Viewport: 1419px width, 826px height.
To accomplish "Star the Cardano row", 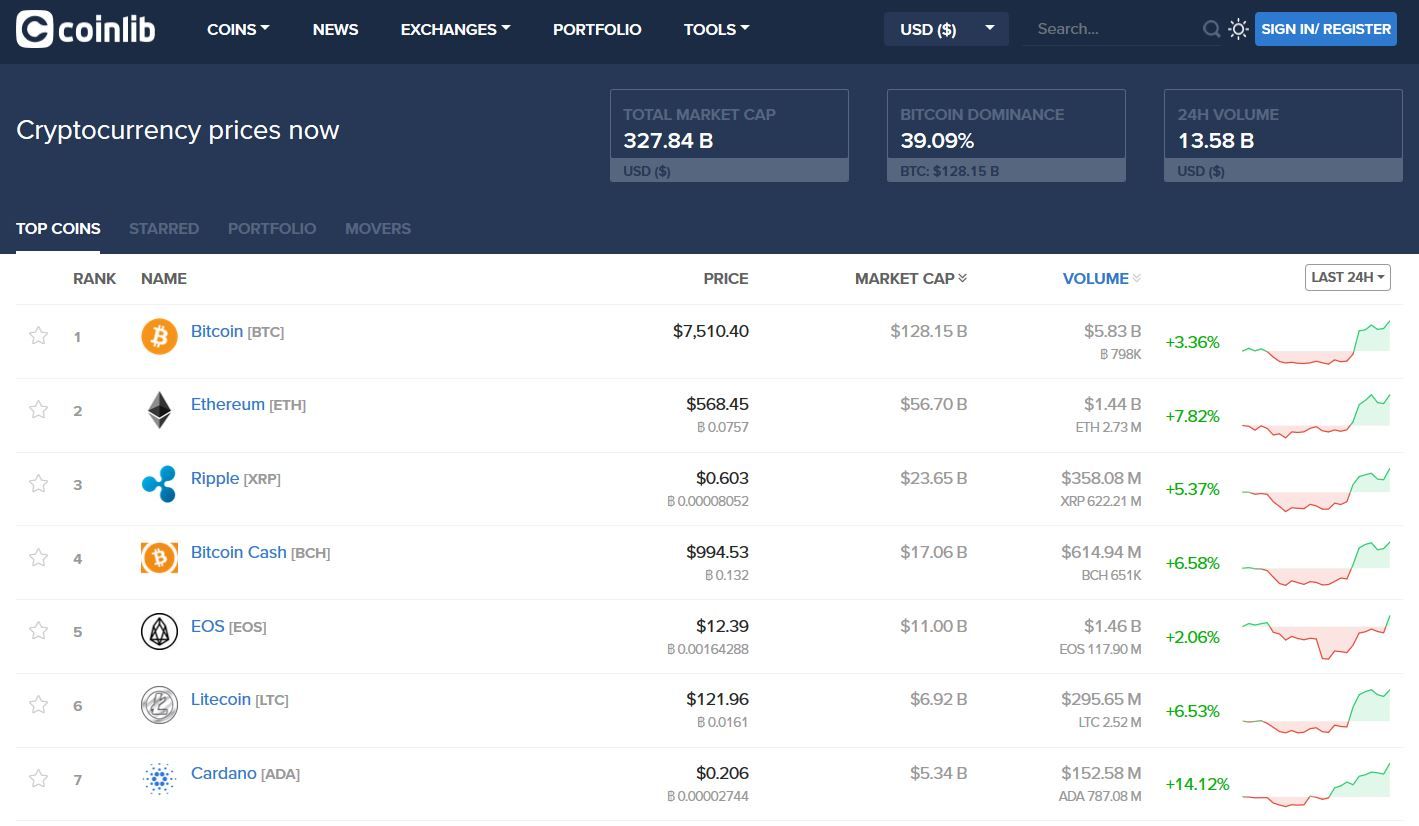I will point(38,779).
